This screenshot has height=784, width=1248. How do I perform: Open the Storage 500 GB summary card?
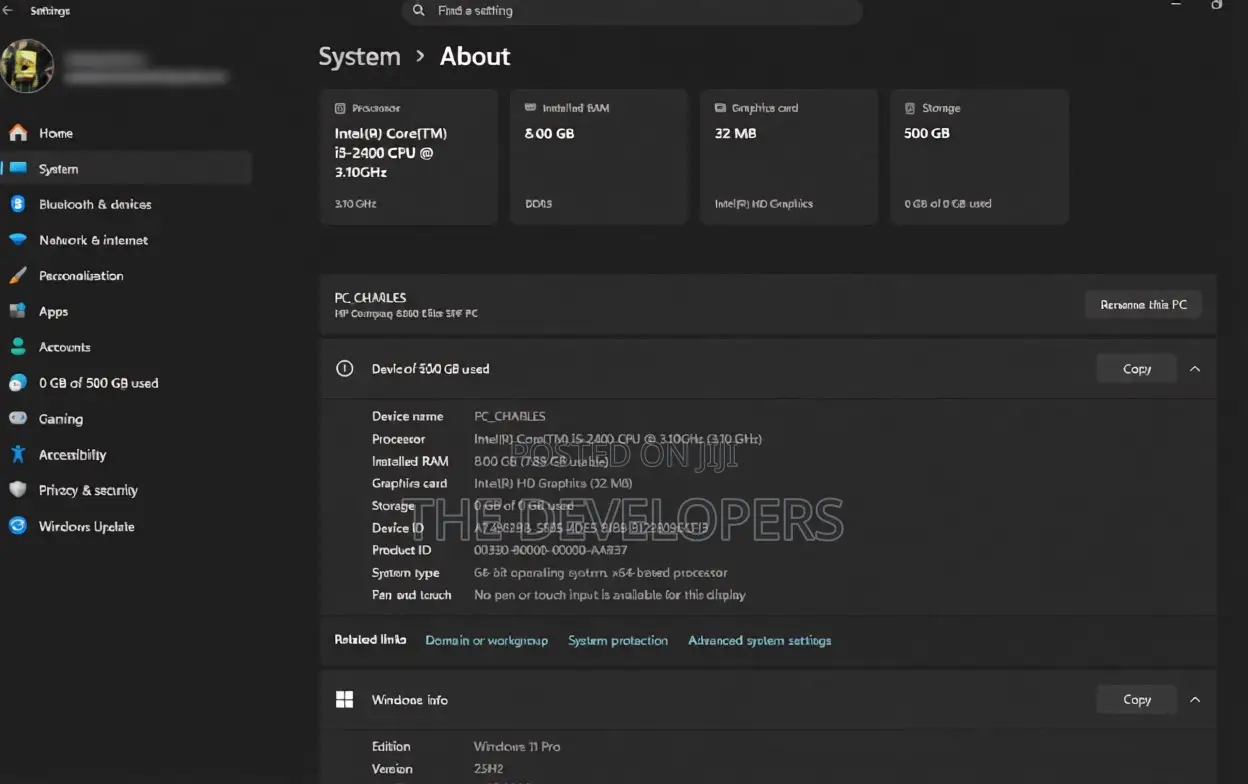tap(979, 157)
